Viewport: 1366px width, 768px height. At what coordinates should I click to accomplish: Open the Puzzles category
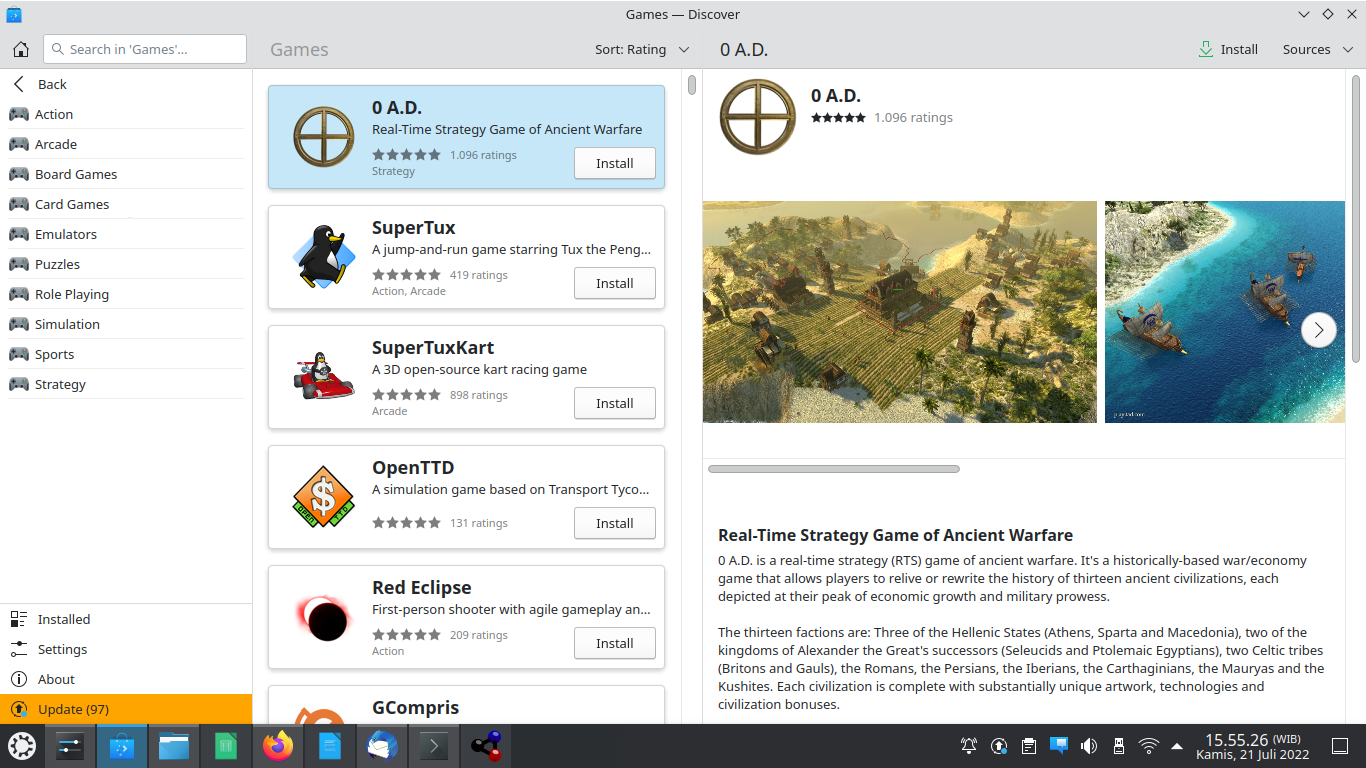[x=126, y=264]
